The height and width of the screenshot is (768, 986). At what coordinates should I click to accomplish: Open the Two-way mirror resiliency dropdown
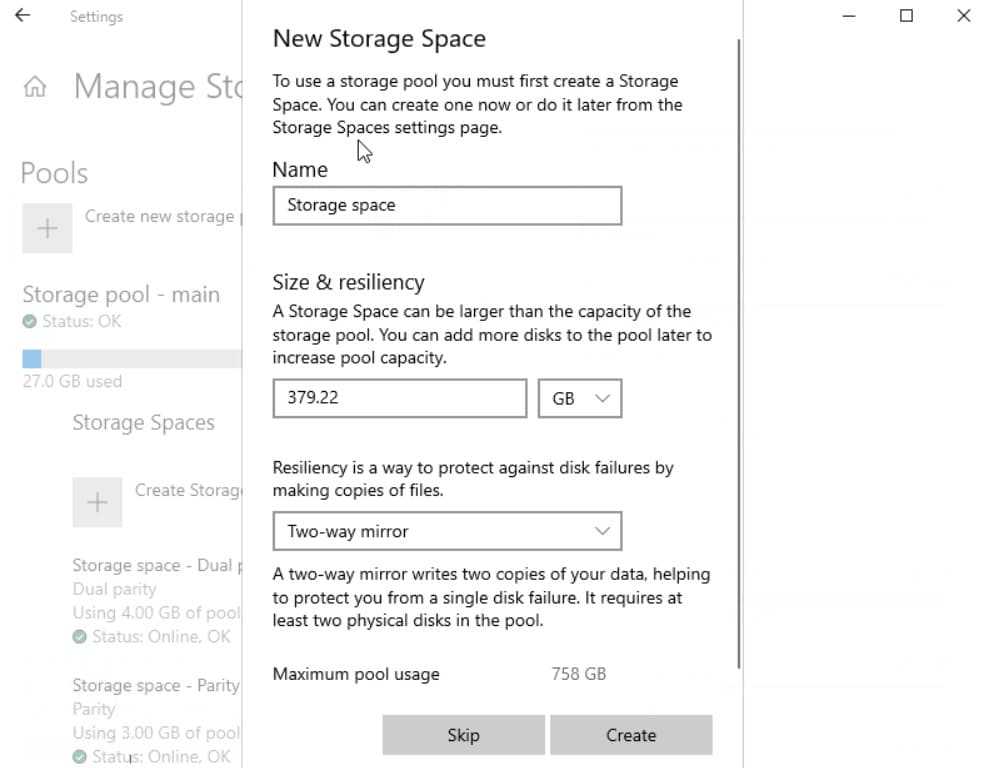point(447,531)
